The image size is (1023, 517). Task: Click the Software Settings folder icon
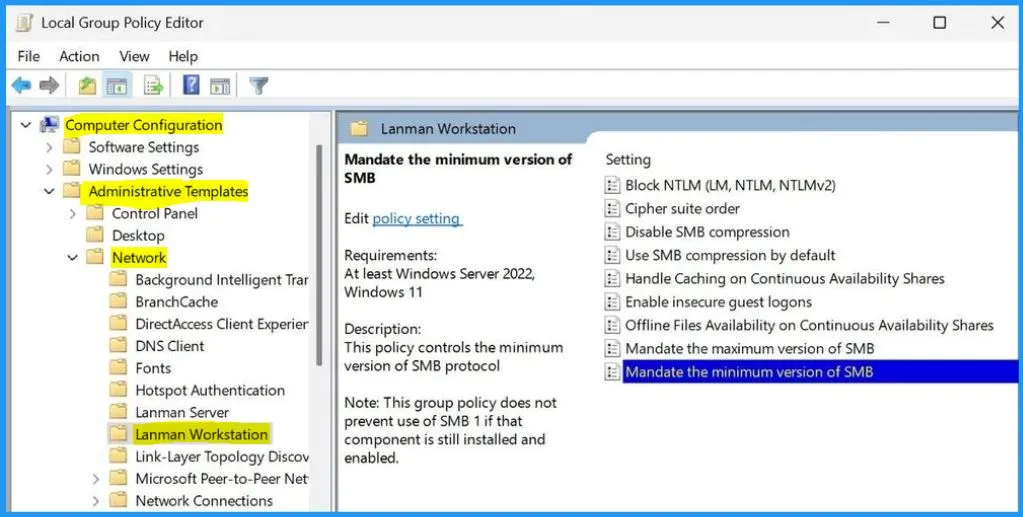[72, 147]
